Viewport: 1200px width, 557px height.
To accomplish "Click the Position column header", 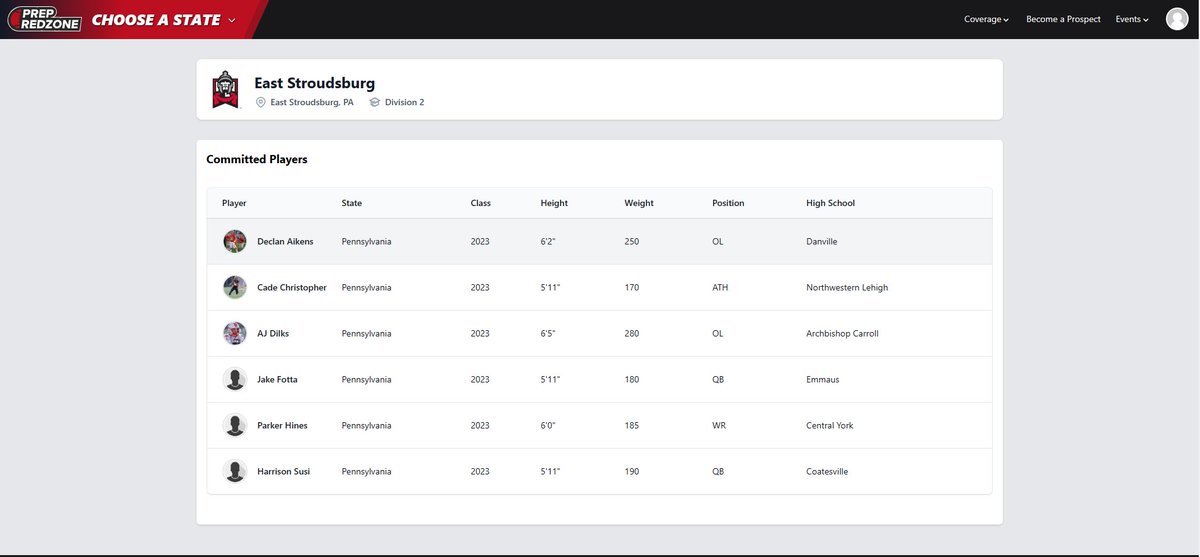I will (728, 203).
